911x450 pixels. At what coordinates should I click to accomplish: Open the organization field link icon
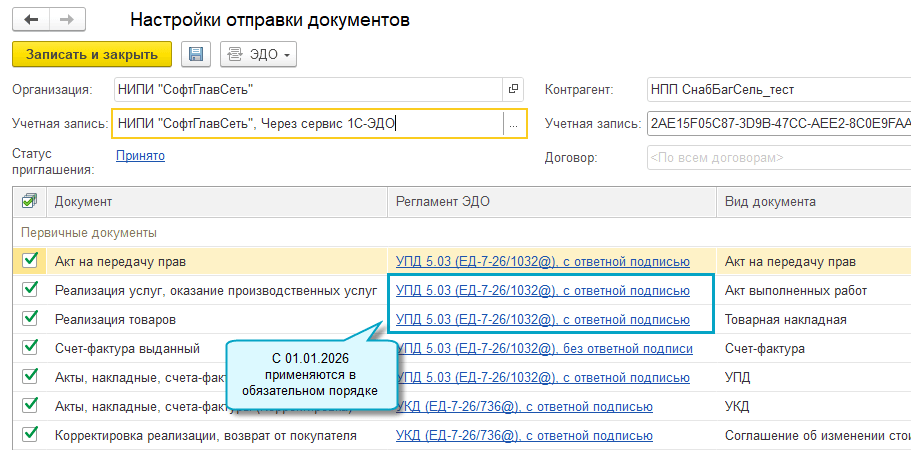514,89
